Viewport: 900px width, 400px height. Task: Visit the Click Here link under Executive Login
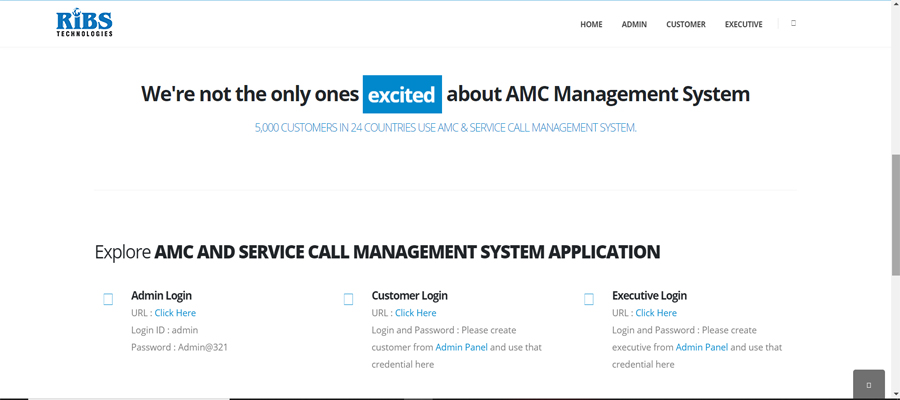click(656, 313)
